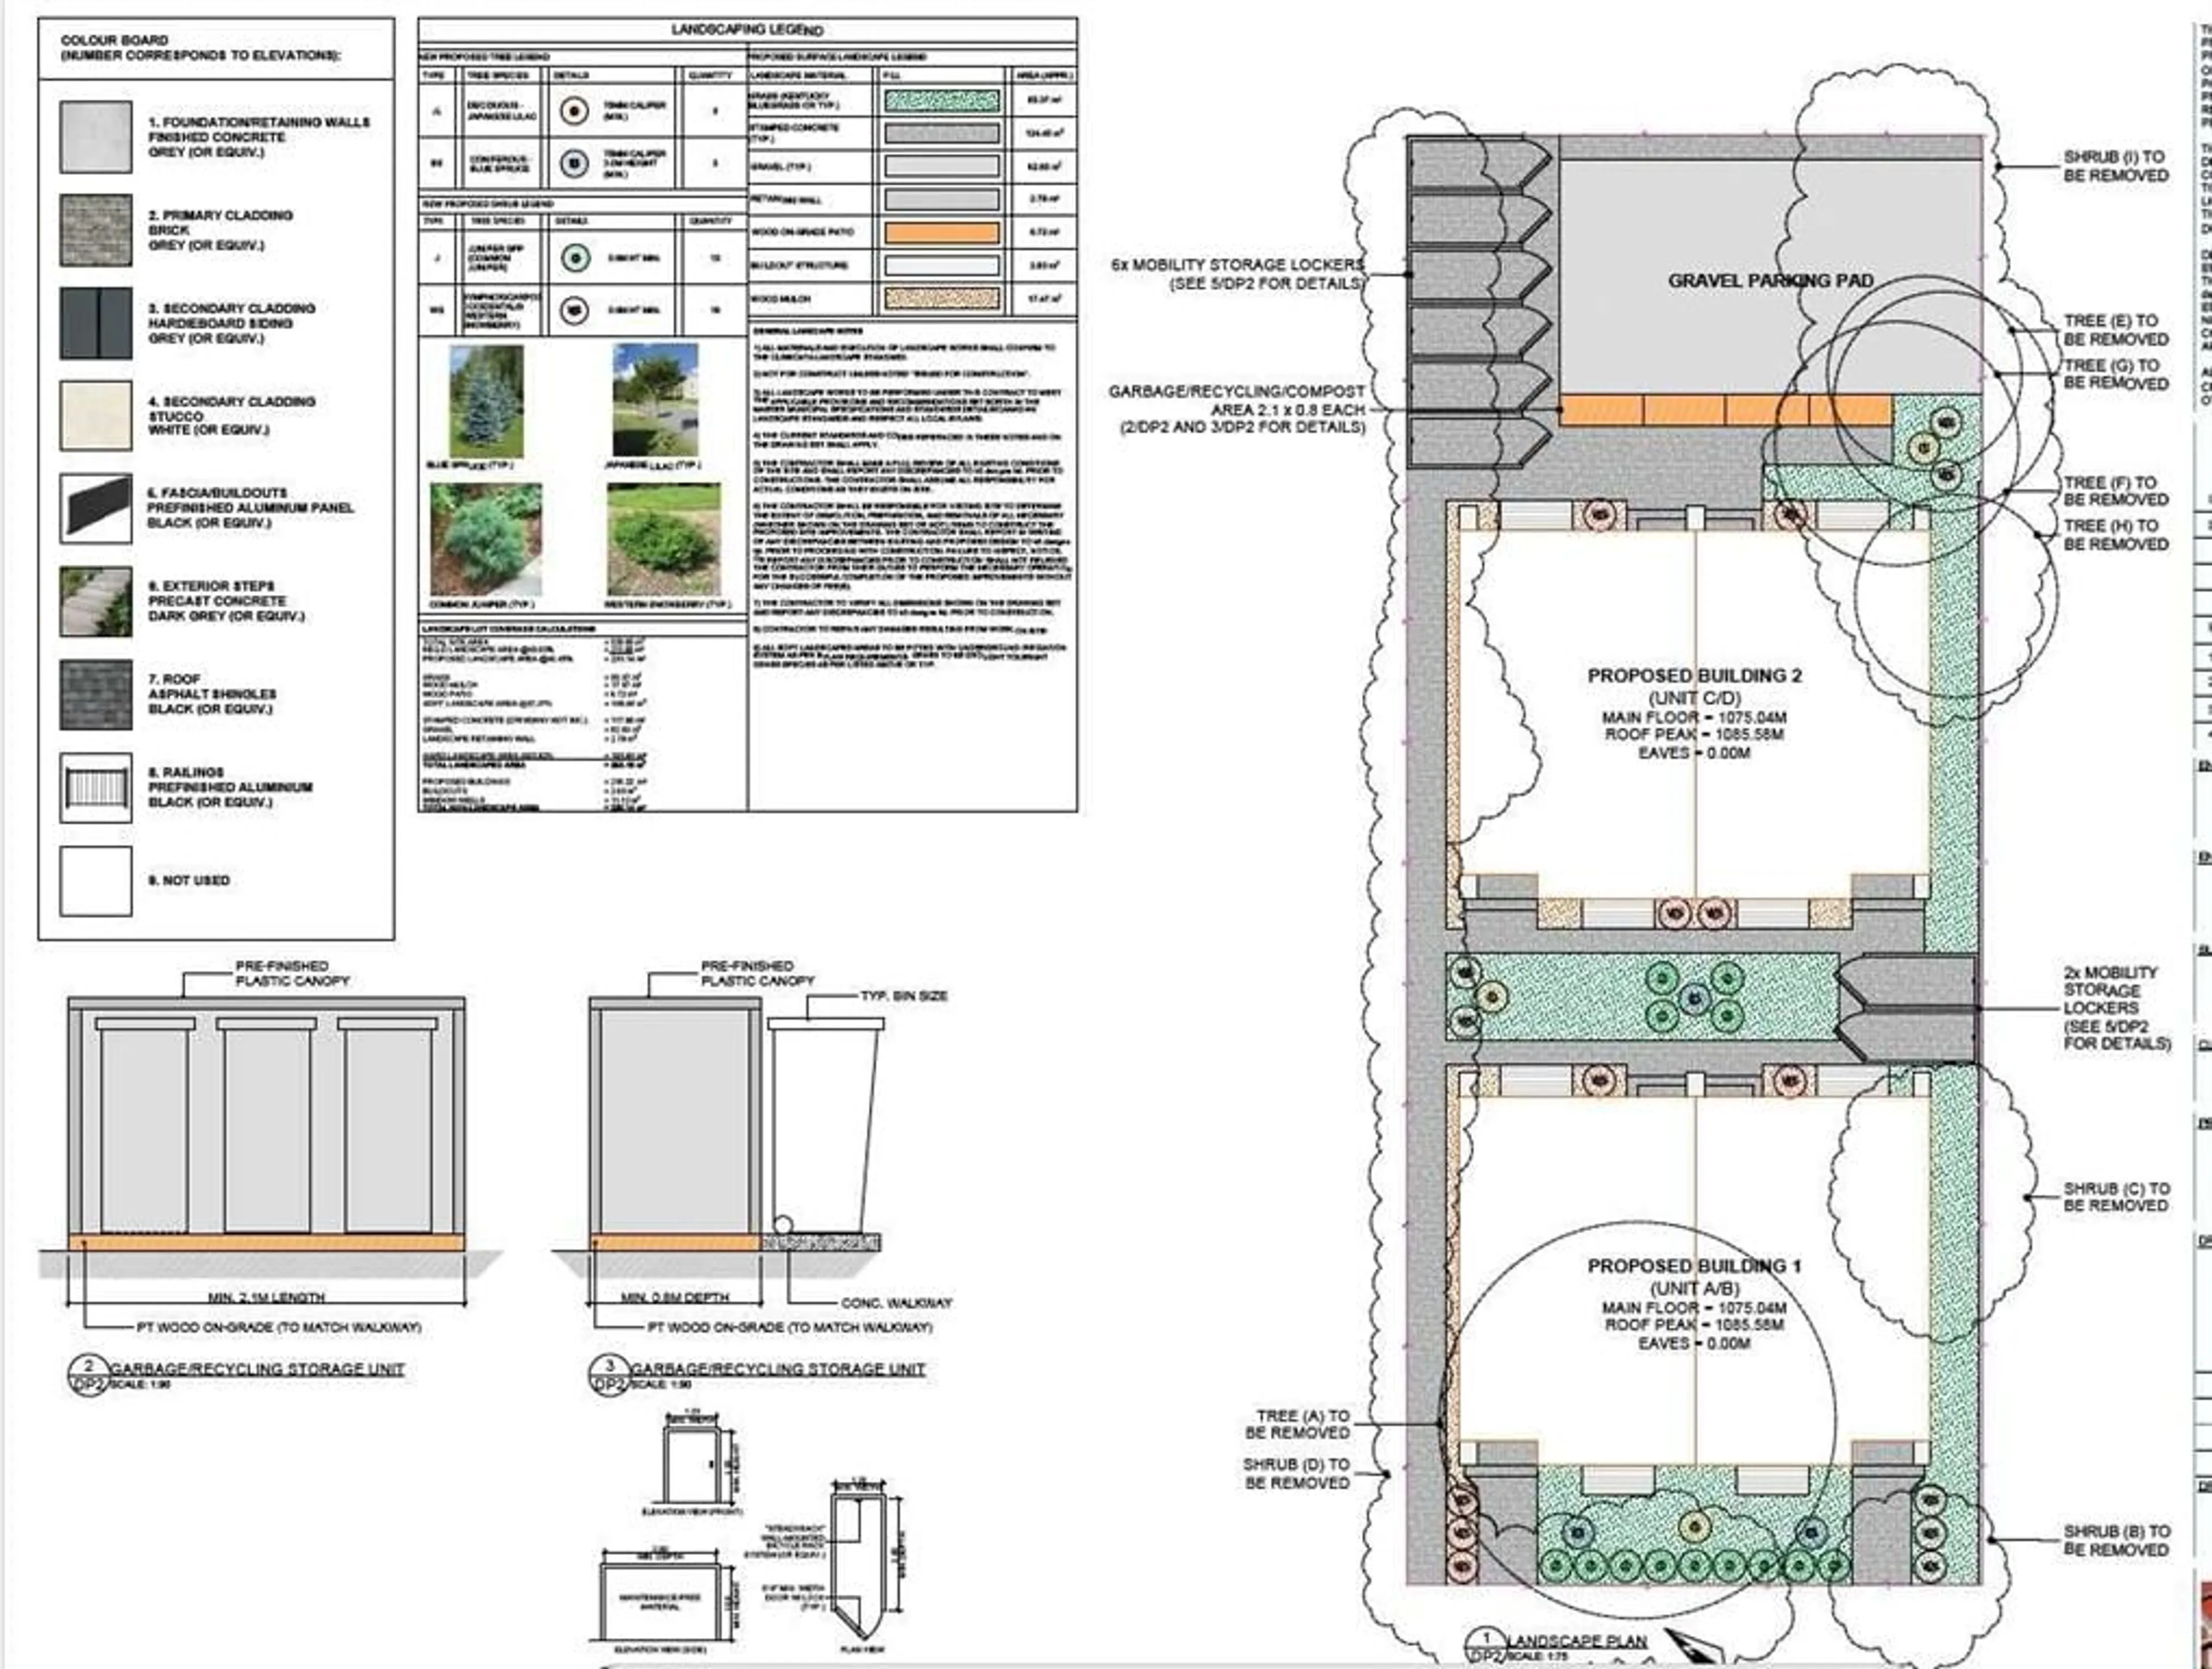Click the Unit A/B label in Building 1
Image resolution: width=2212 pixels, height=1669 pixels.
coord(1694,1288)
